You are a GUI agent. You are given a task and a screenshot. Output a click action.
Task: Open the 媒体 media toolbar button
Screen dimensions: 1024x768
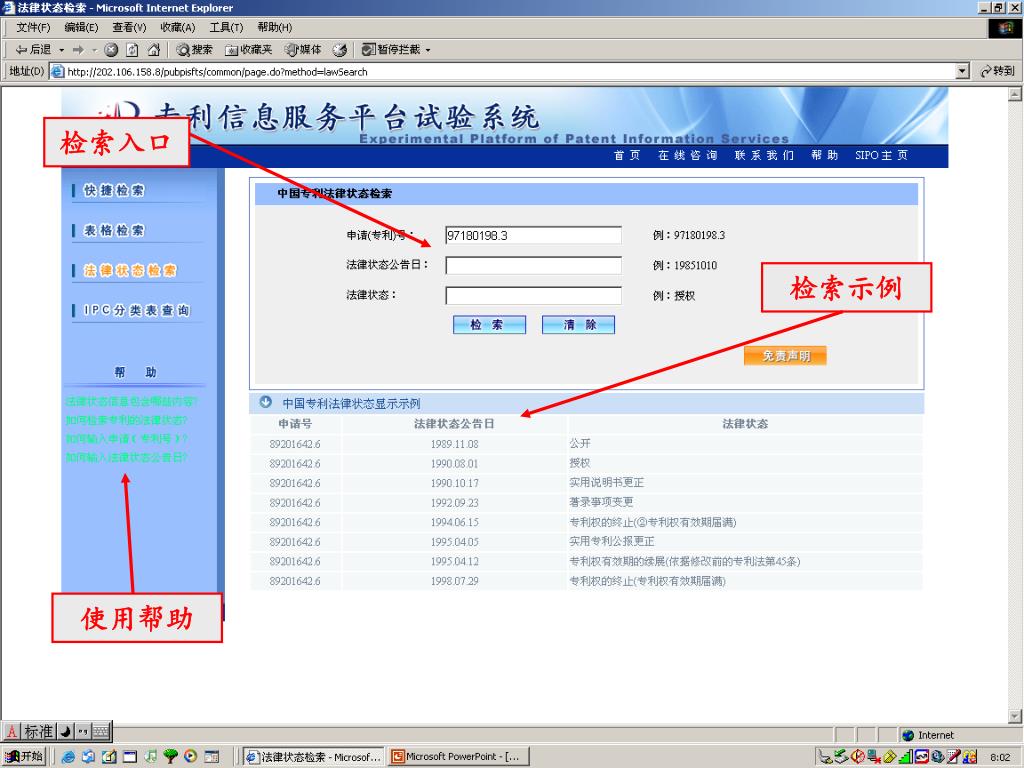pyautogui.click(x=304, y=50)
